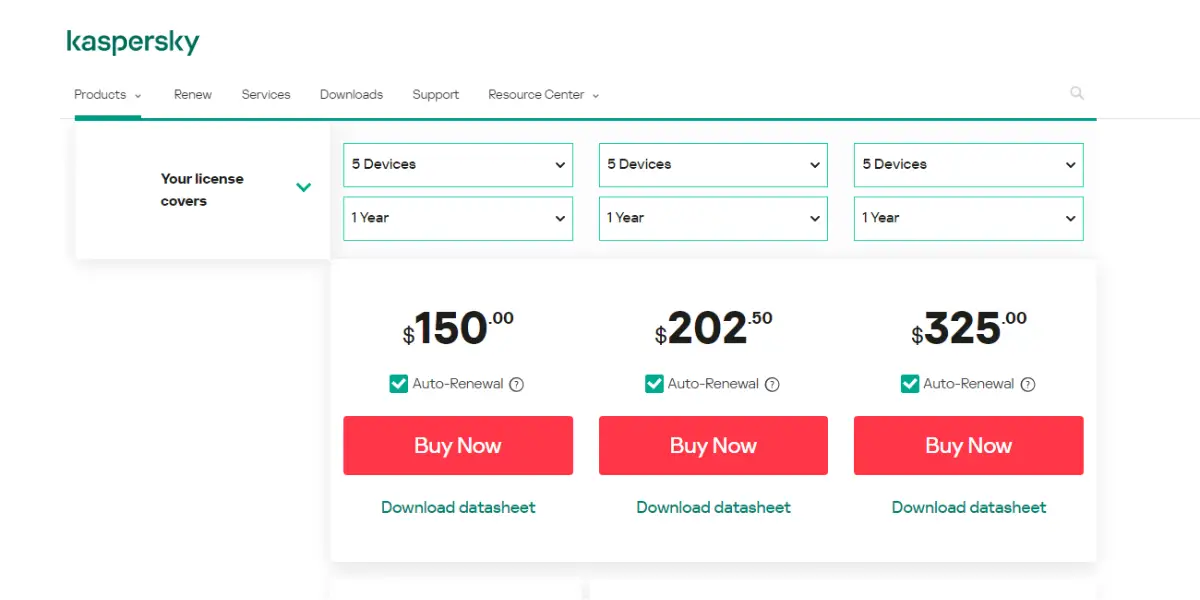The height and width of the screenshot is (600, 1200).
Task: Click help icon beside $150.00 Auto-Renewal
Action: point(517,384)
